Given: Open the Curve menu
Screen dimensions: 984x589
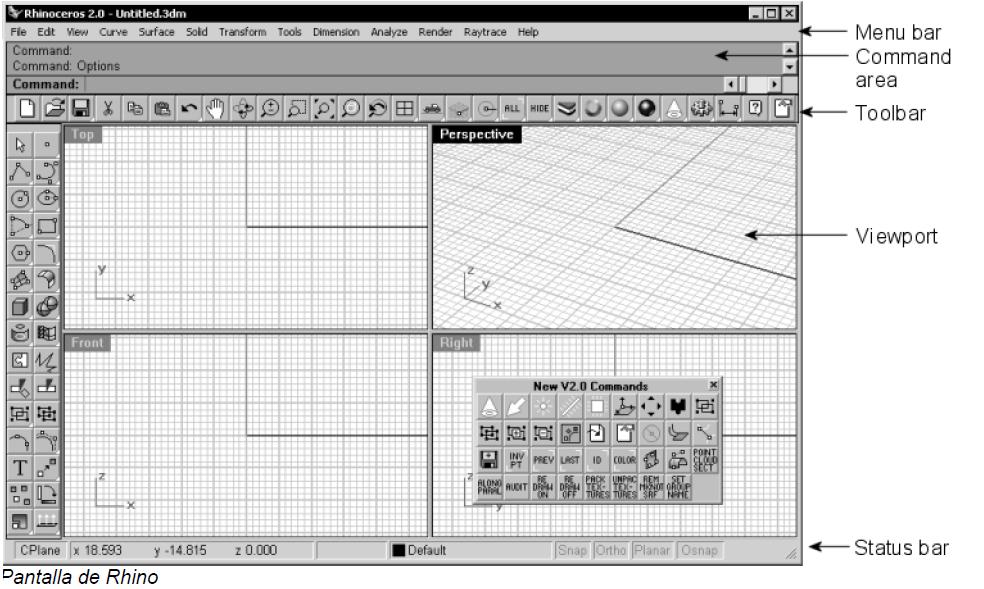Looking at the screenshot, I should click(x=113, y=32).
